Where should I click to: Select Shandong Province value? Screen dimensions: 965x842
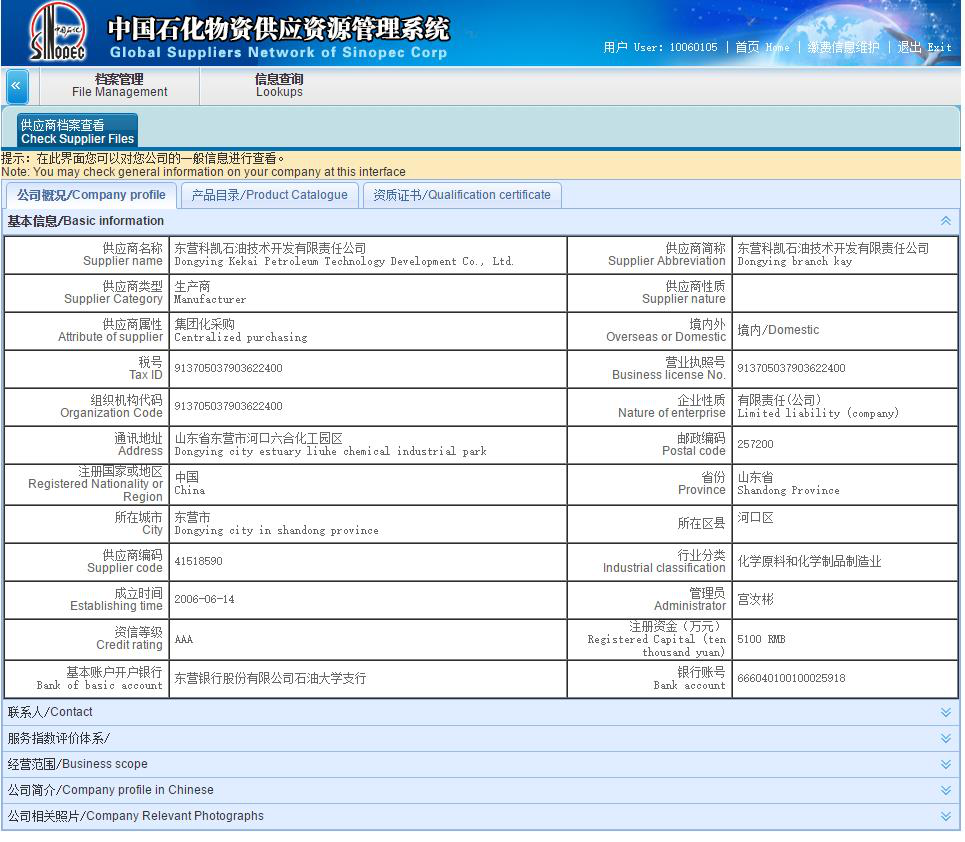[788, 484]
